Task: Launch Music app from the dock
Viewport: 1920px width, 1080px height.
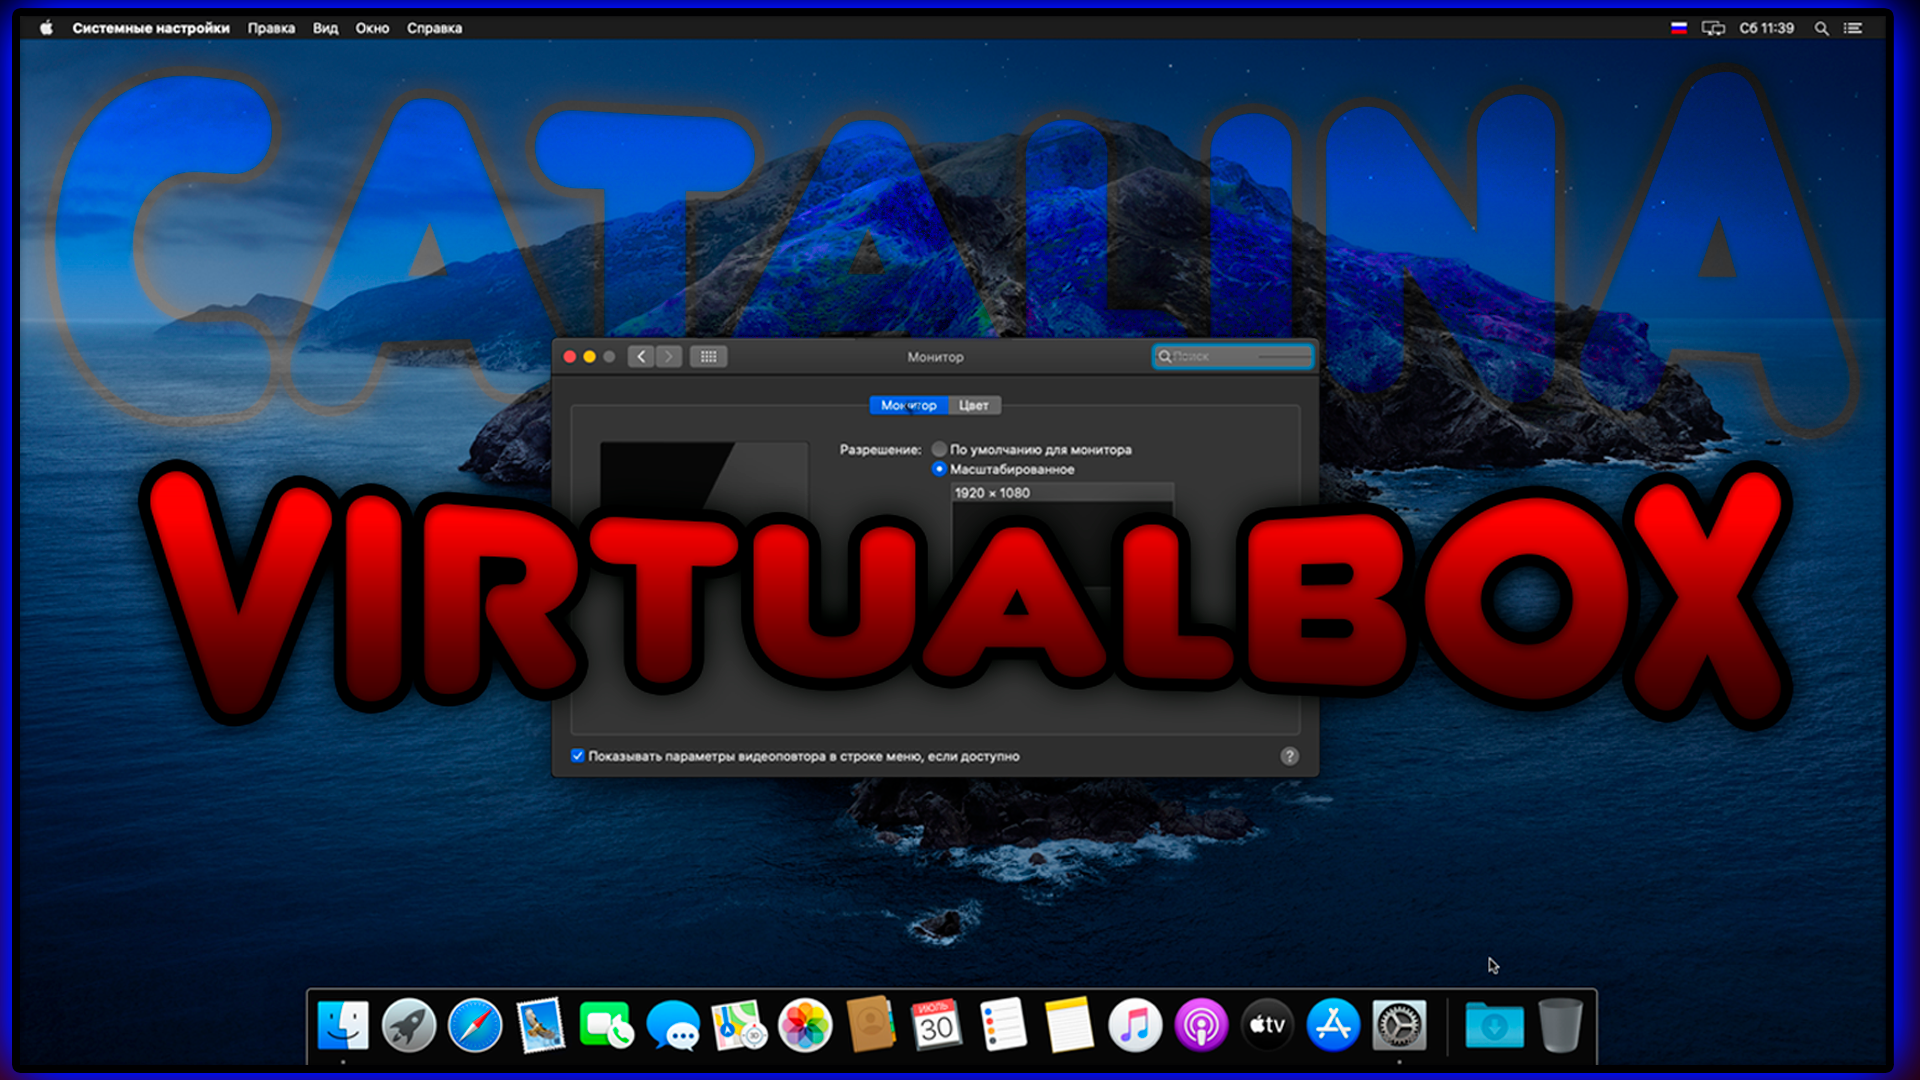Action: tap(1135, 1025)
